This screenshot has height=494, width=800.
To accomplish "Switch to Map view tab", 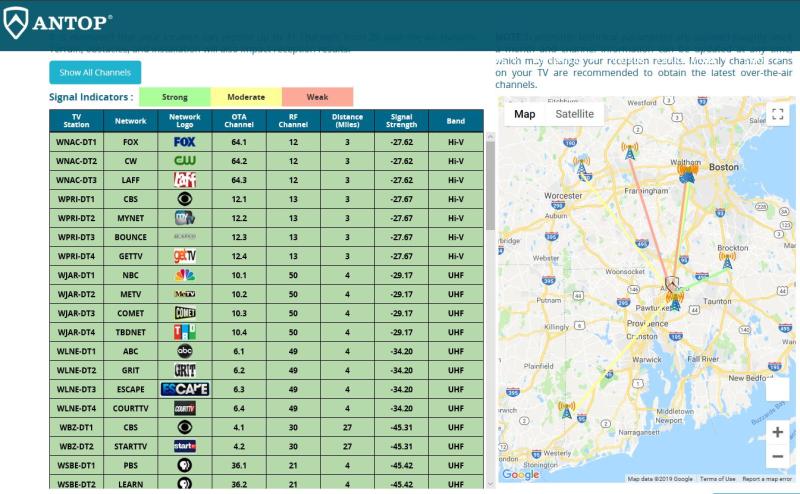I will pyautogui.click(x=524, y=114).
